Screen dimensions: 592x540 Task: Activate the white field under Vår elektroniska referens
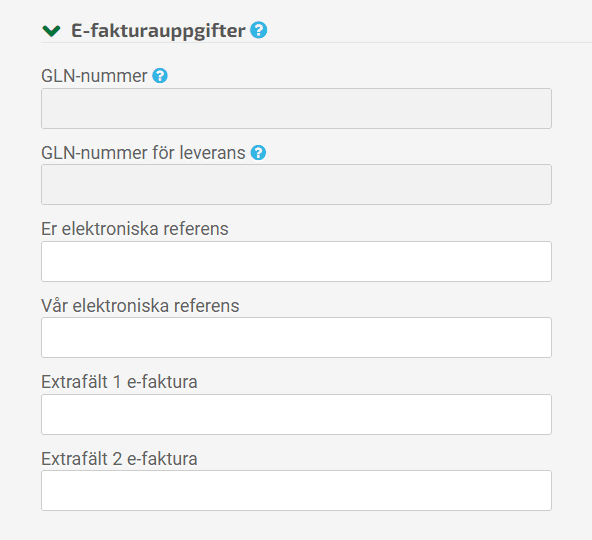(x=296, y=338)
